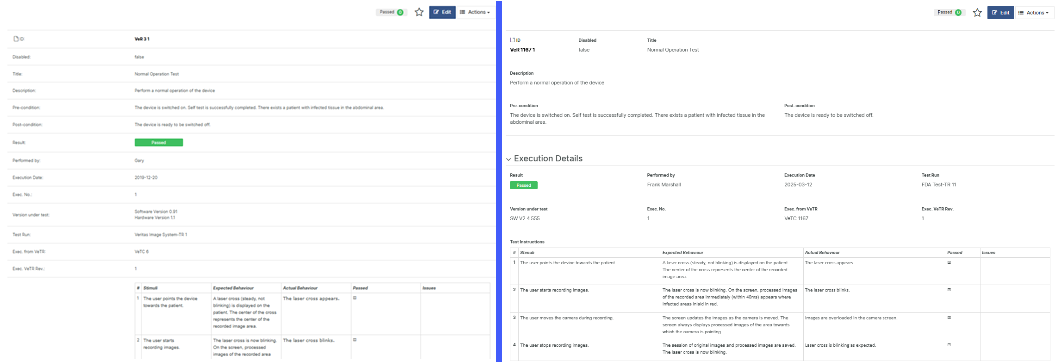1055x362 pixels.
Task: Click the Passed status badge above Execution Details view
Action: pyautogui.click(x=949, y=12)
